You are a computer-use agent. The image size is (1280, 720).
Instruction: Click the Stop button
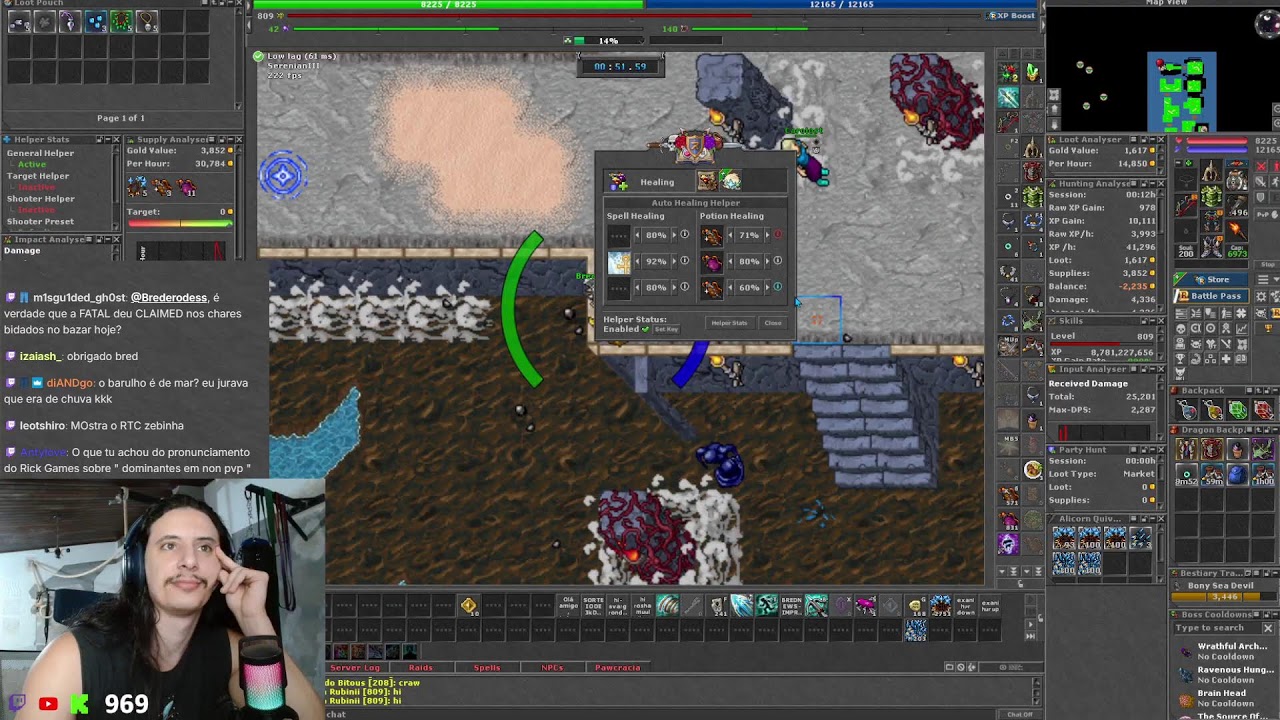point(1268,265)
